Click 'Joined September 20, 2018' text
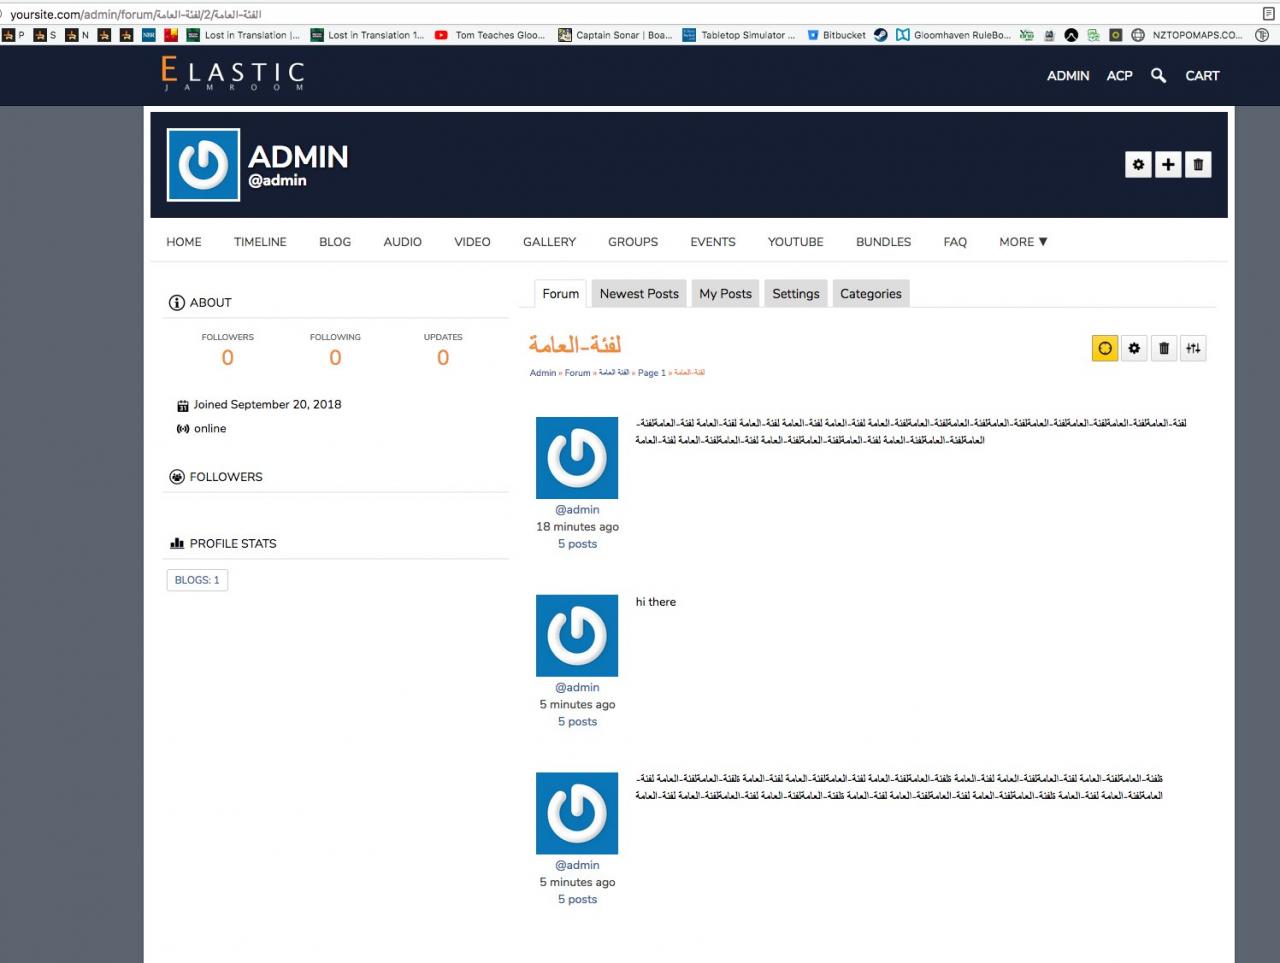Screen dimensions: 1280x963 (x=267, y=405)
